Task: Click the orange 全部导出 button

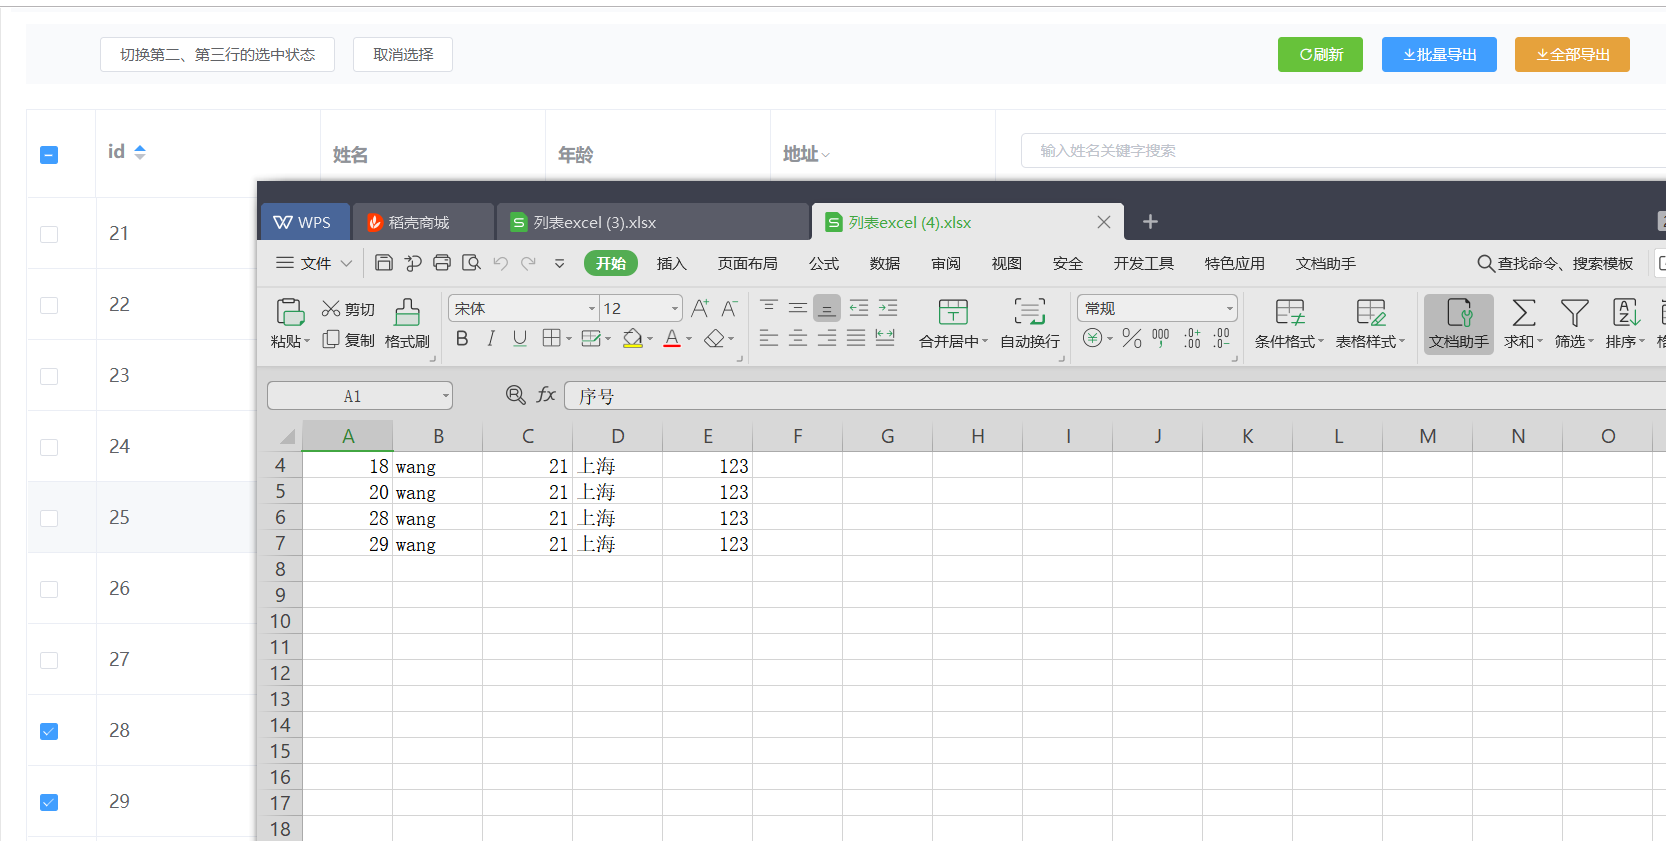Action: point(1572,54)
